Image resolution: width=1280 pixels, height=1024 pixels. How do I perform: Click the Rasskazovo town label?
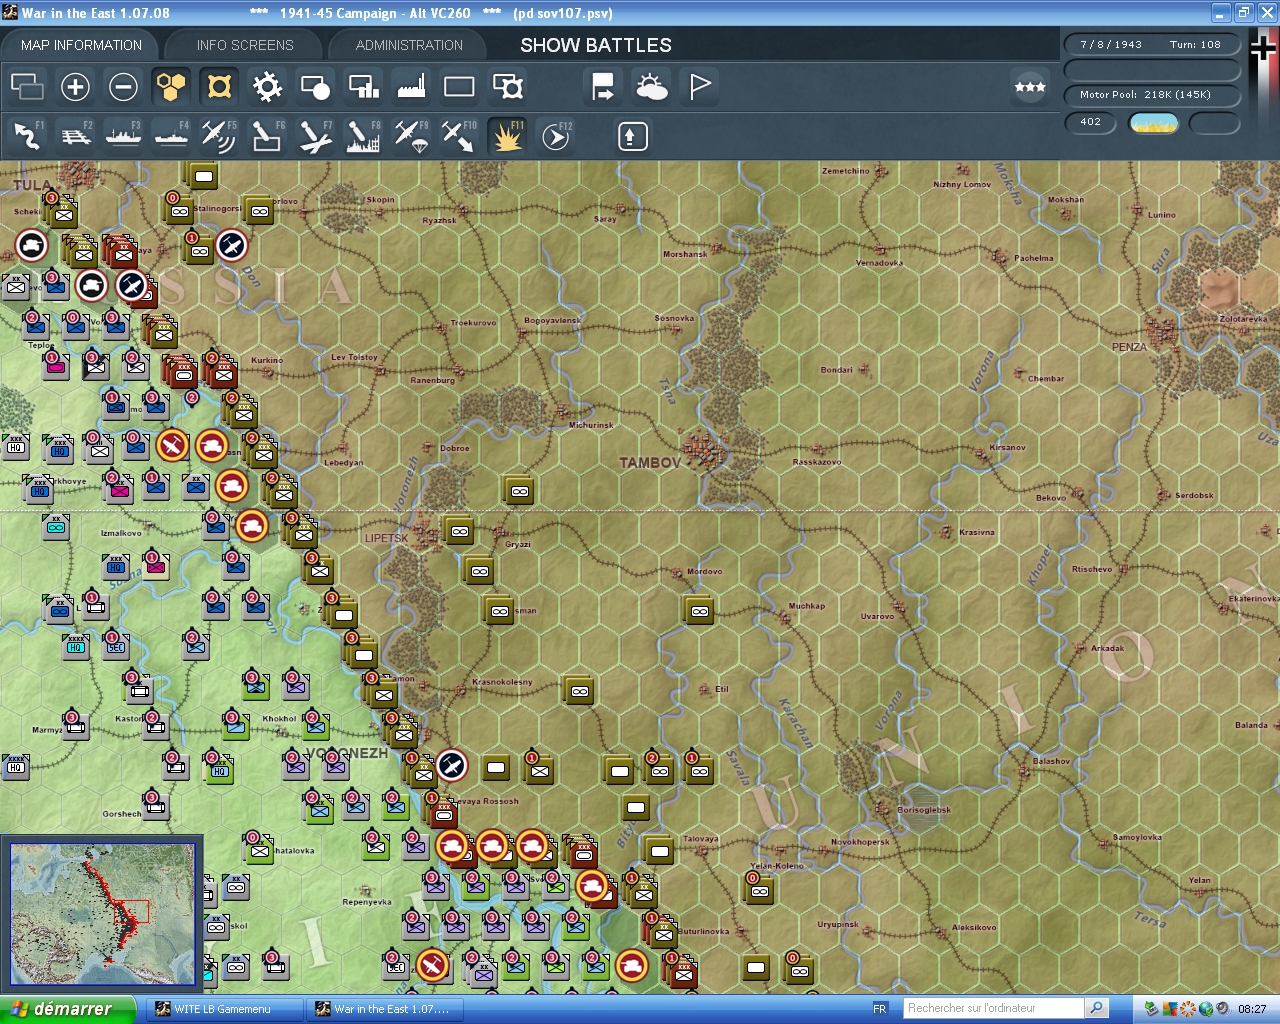click(x=817, y=462)
